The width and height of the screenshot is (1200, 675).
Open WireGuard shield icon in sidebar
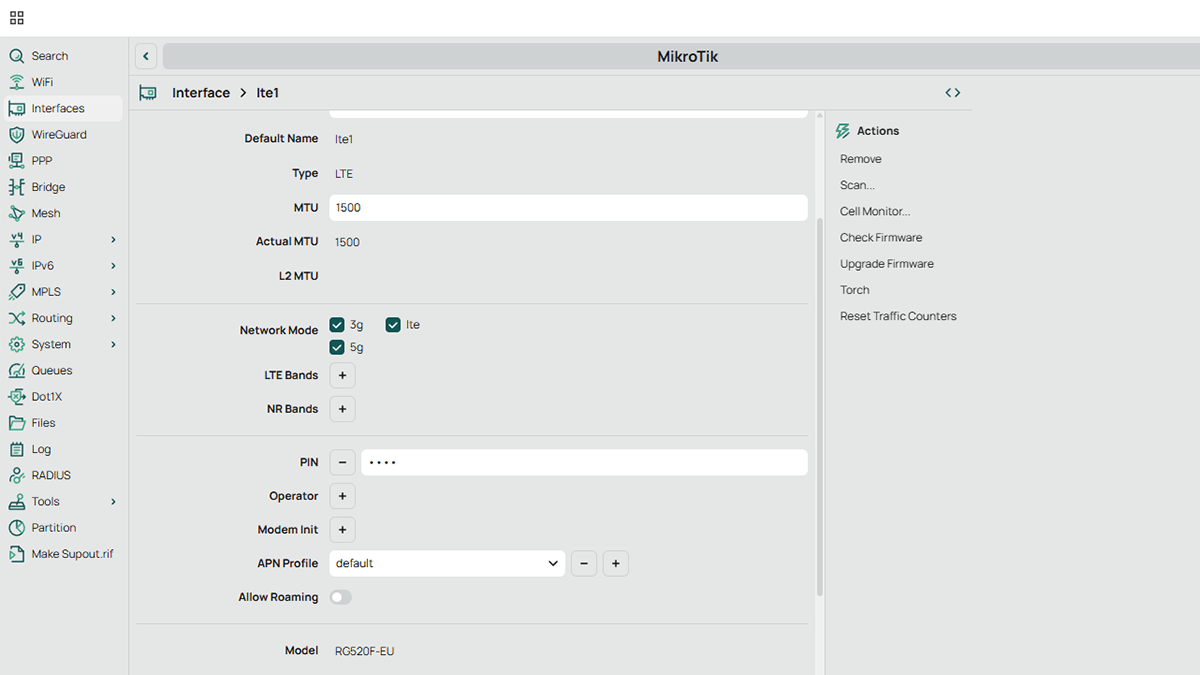click(16, 135)
